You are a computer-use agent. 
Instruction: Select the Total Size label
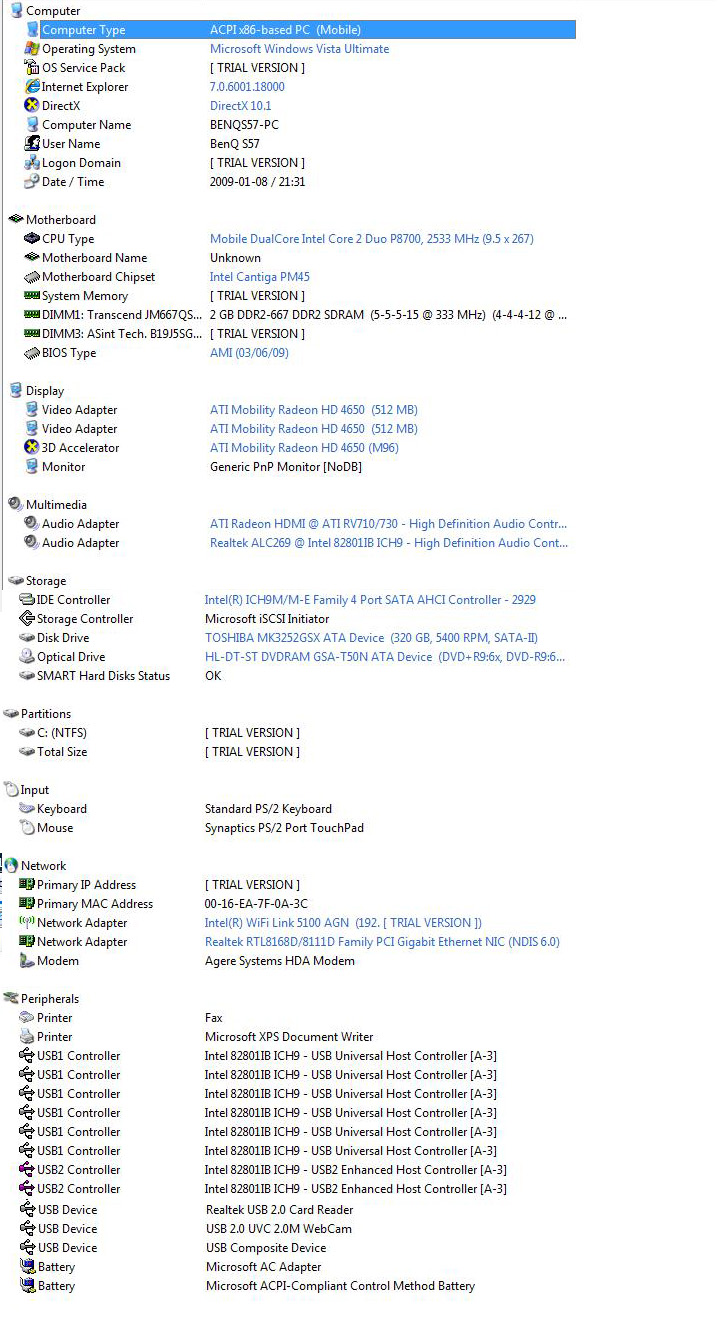tap(62, 752)
